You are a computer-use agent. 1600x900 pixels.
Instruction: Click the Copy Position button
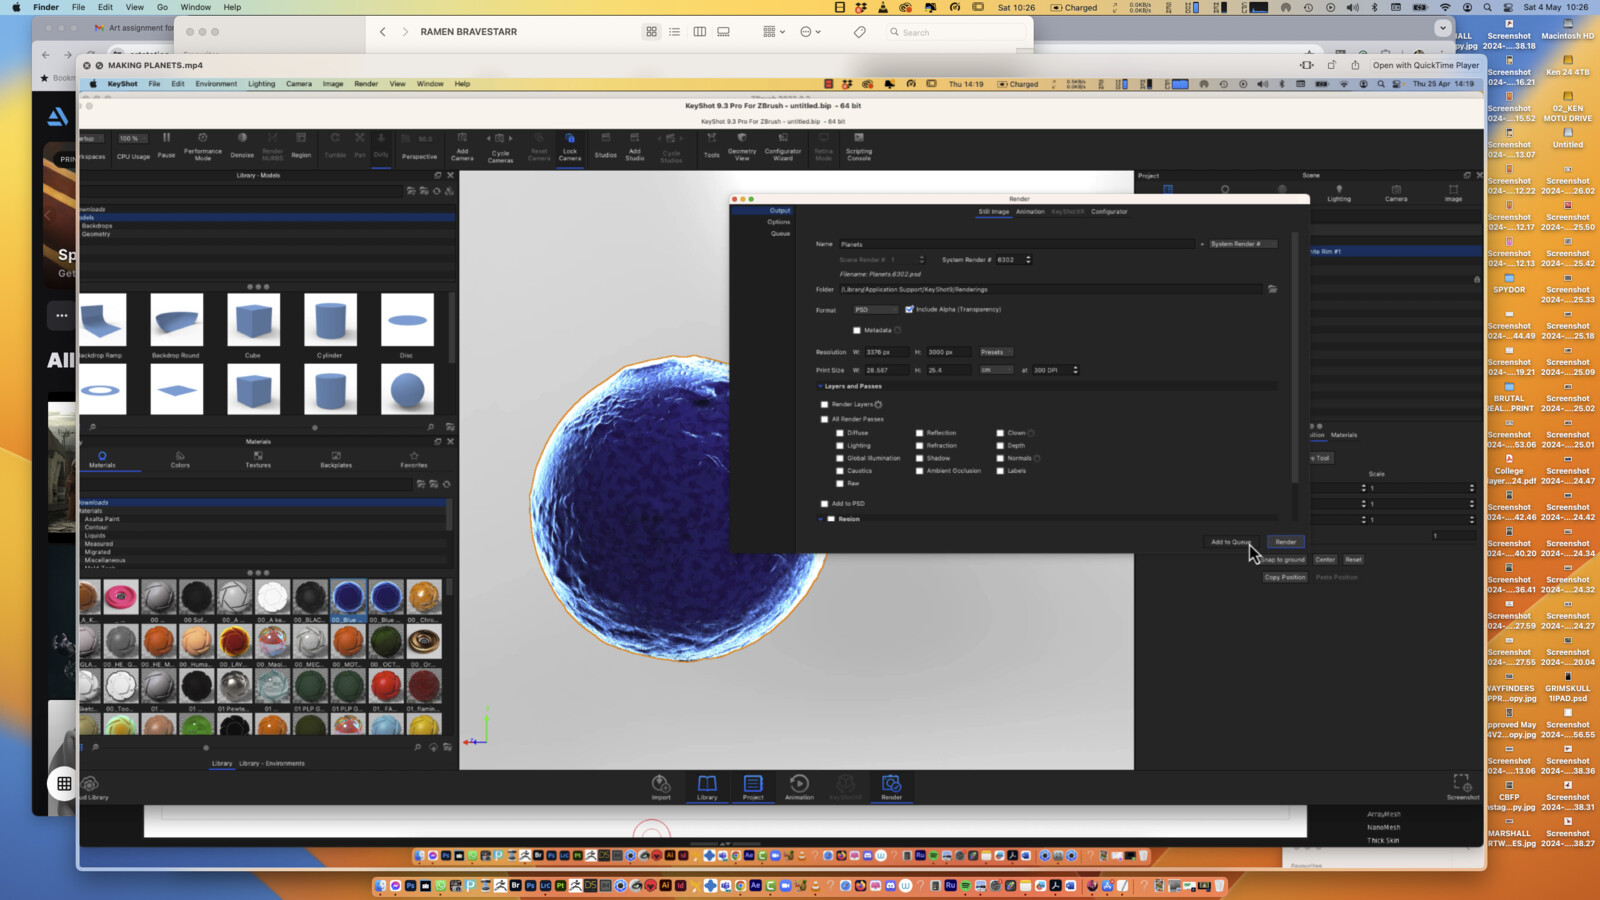click(1284, 577)
